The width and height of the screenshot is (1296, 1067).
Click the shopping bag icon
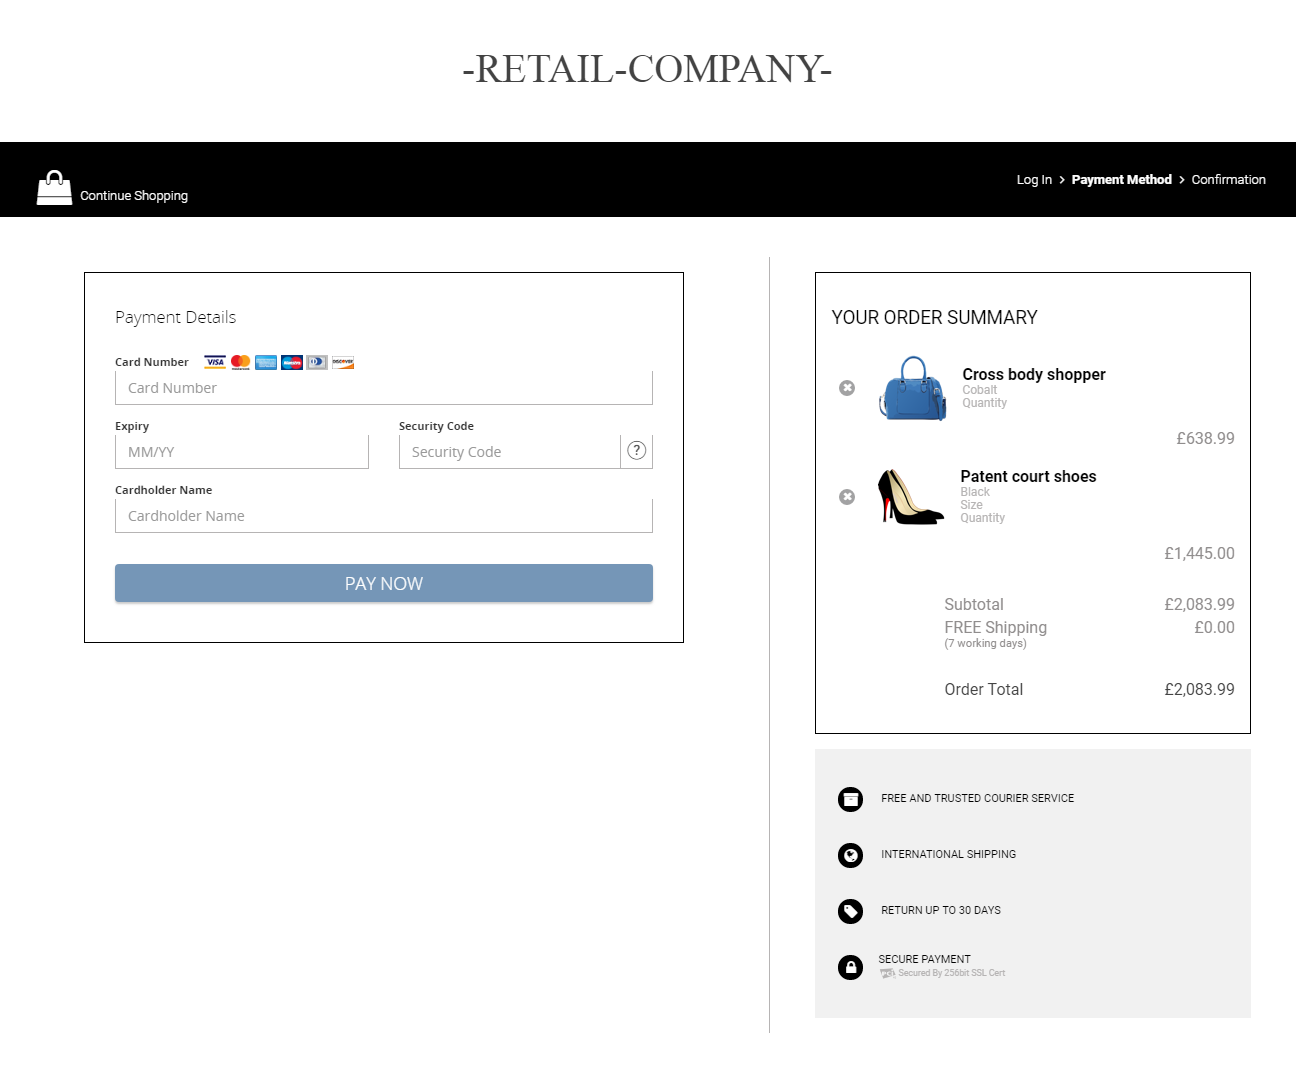(x=54, y=188)
